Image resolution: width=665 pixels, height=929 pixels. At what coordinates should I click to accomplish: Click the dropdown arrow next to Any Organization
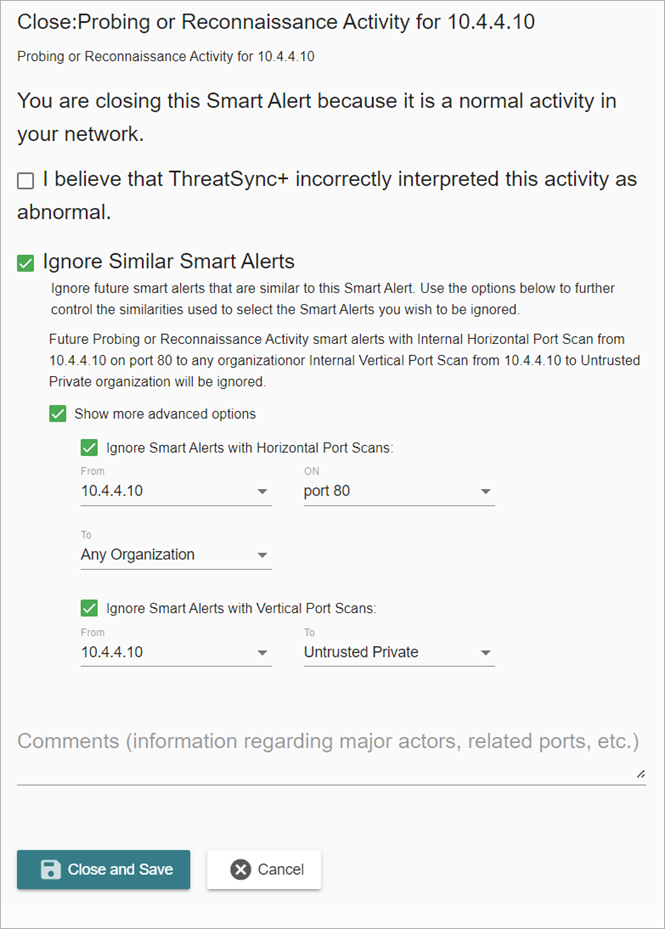[x=263, y=556]
